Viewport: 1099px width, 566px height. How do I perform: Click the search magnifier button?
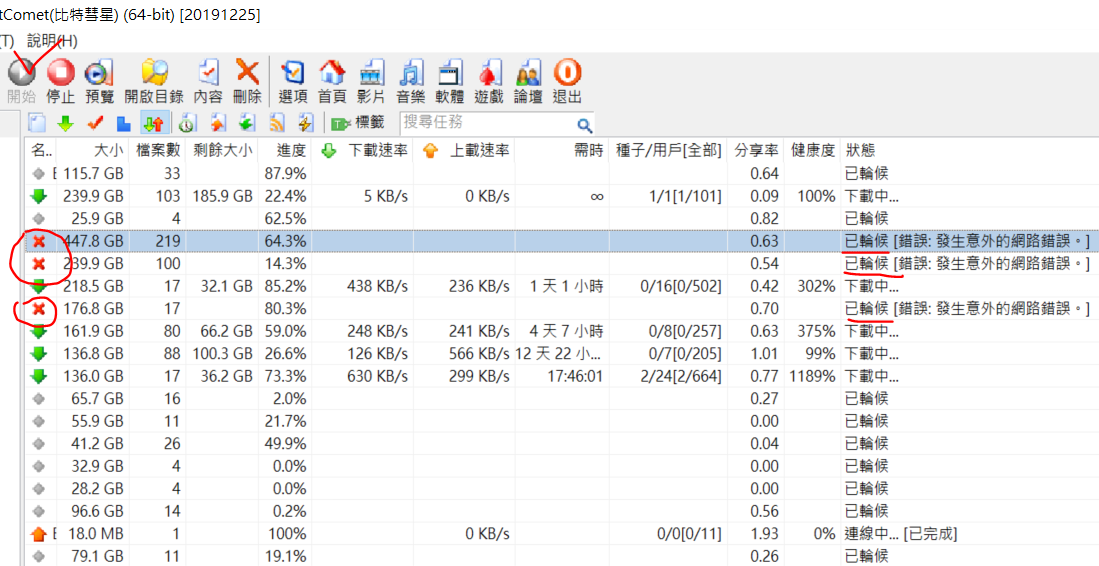[584, 124]
